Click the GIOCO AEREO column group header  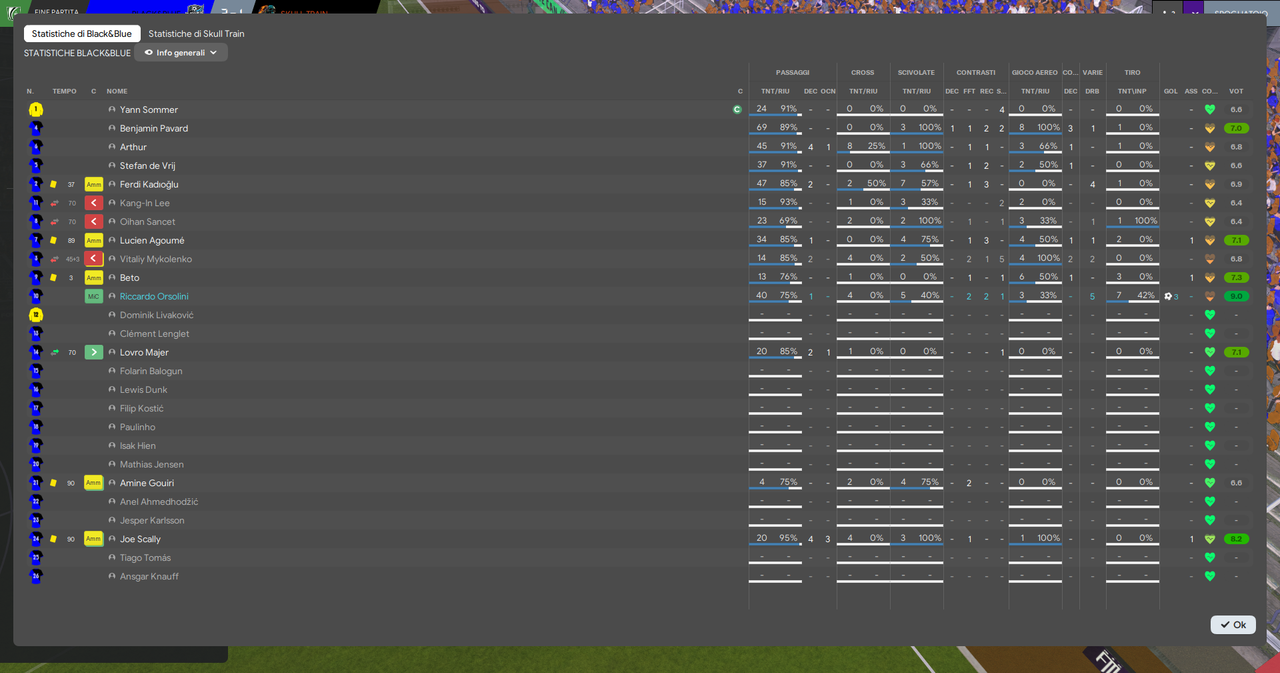(1034, 72)
